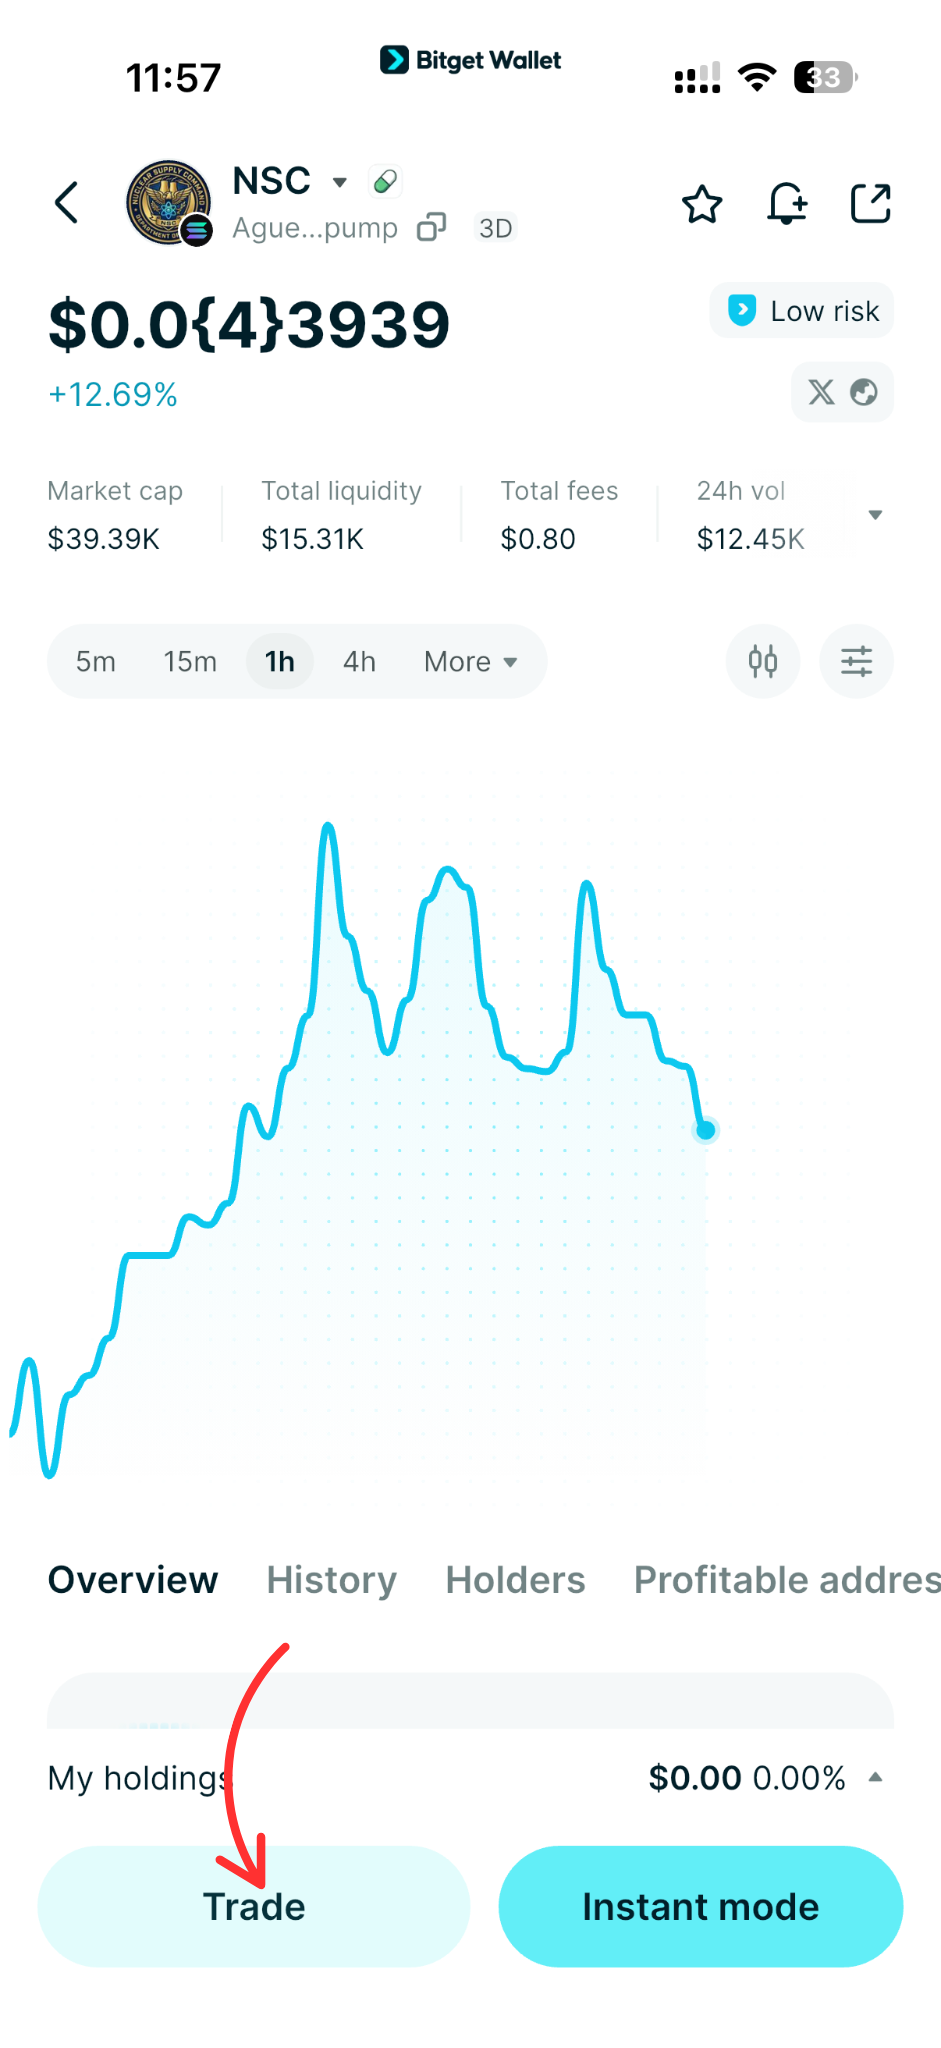
Task: Tap the back arrow
Action: pyautogui.click(x=67, y=203)
